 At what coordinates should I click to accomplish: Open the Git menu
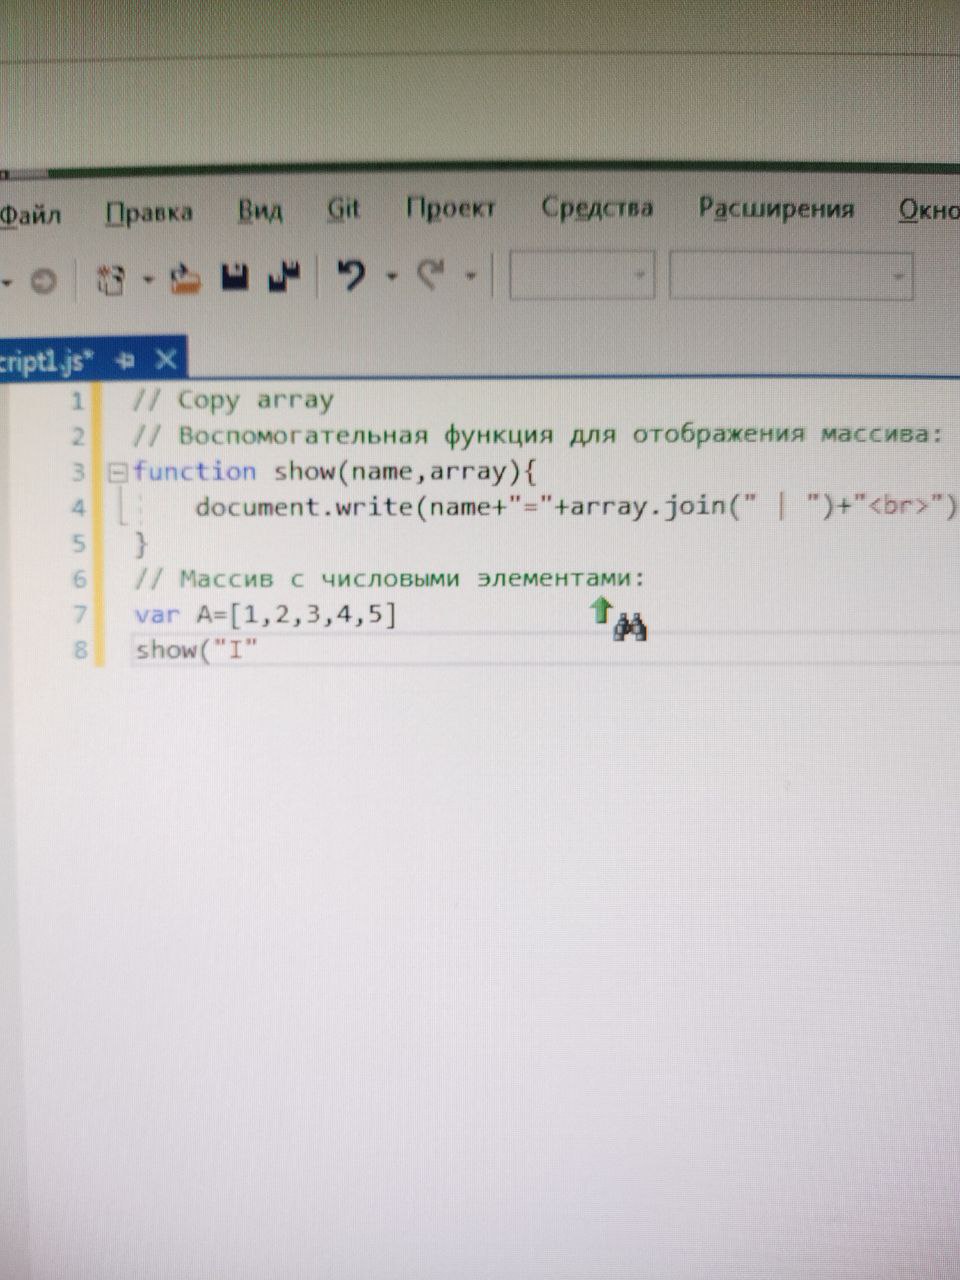pos(343,209)
